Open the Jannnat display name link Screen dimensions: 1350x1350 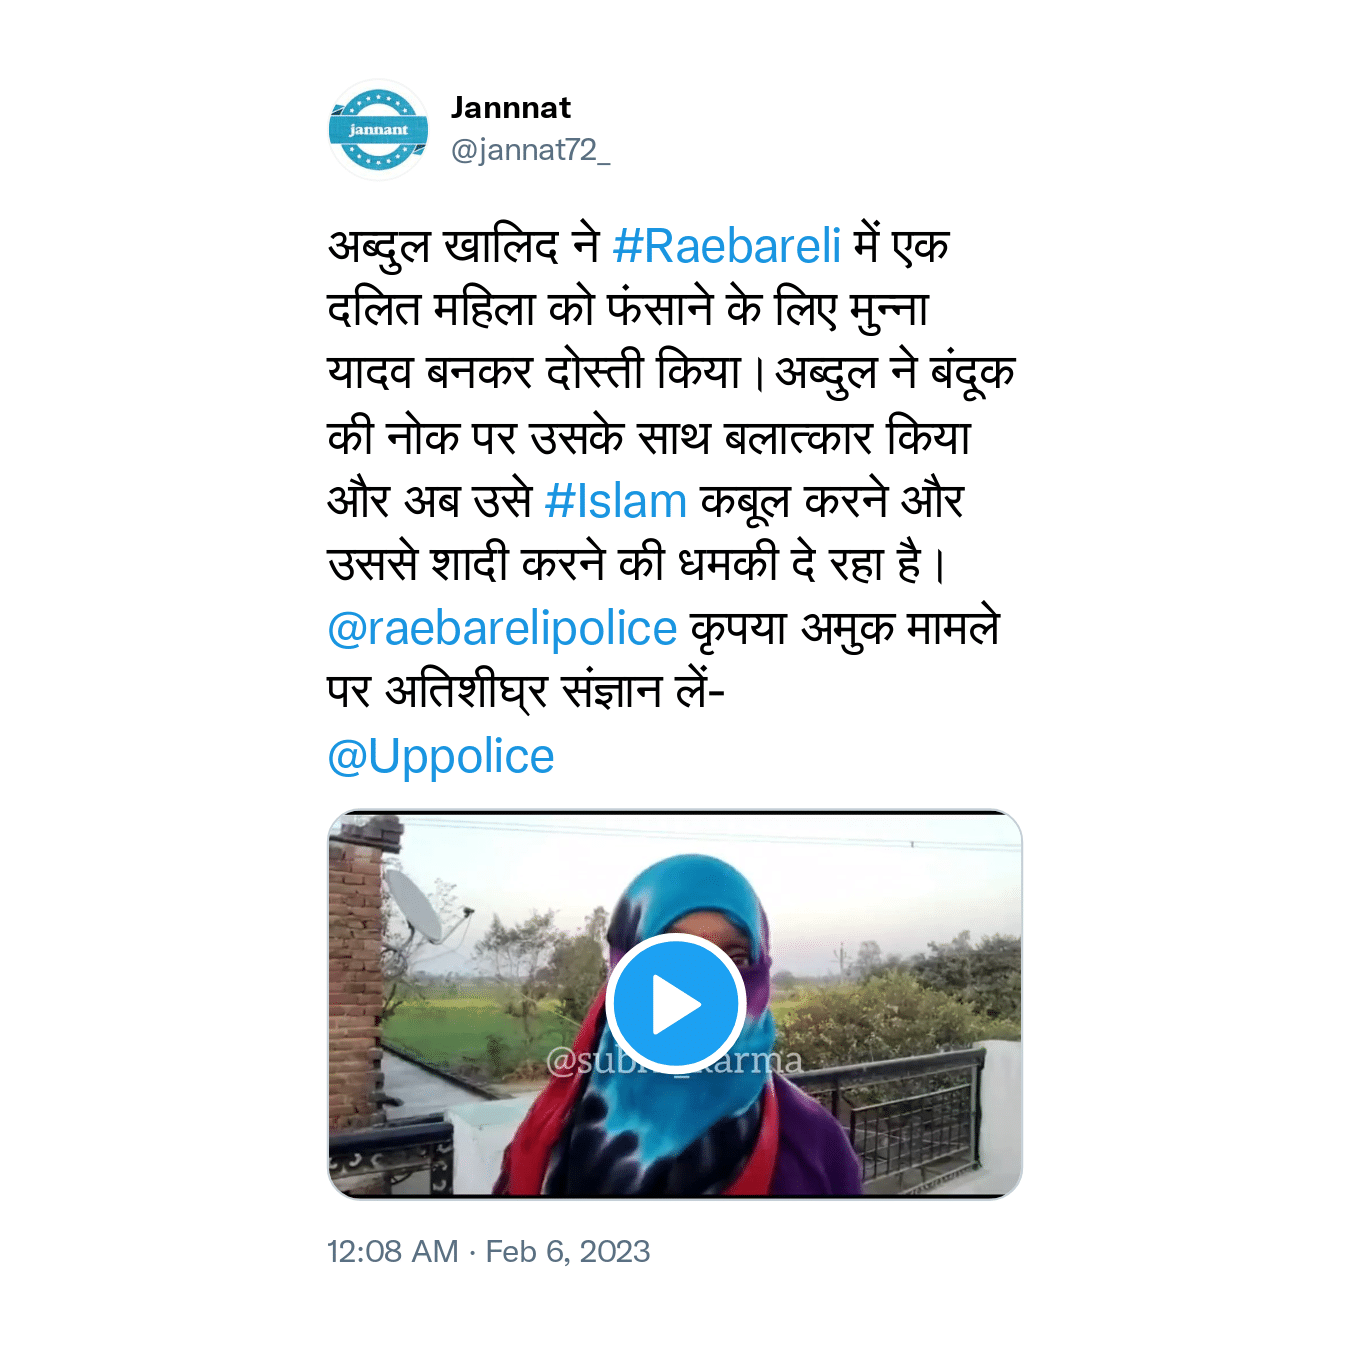point(510,108)
